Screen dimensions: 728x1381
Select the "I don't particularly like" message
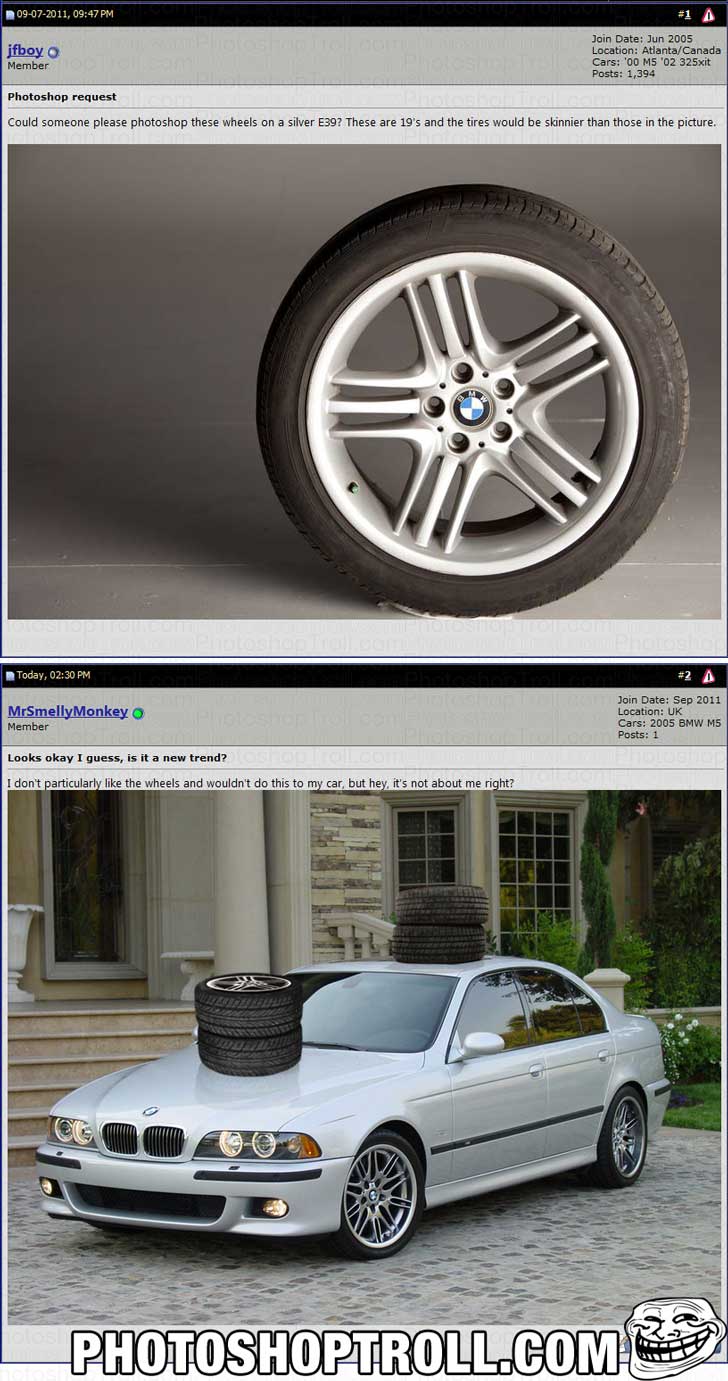261,782
